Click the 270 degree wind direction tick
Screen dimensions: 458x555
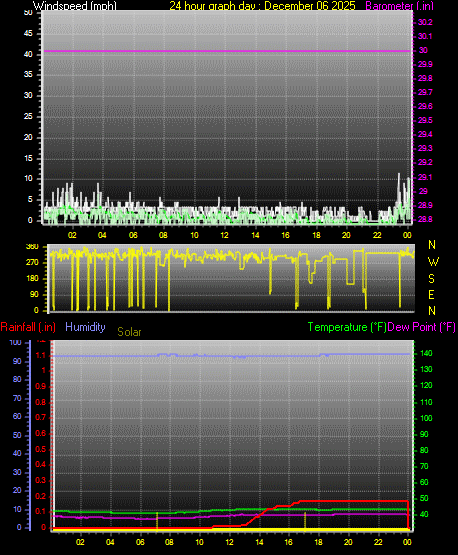click(32, 263)
